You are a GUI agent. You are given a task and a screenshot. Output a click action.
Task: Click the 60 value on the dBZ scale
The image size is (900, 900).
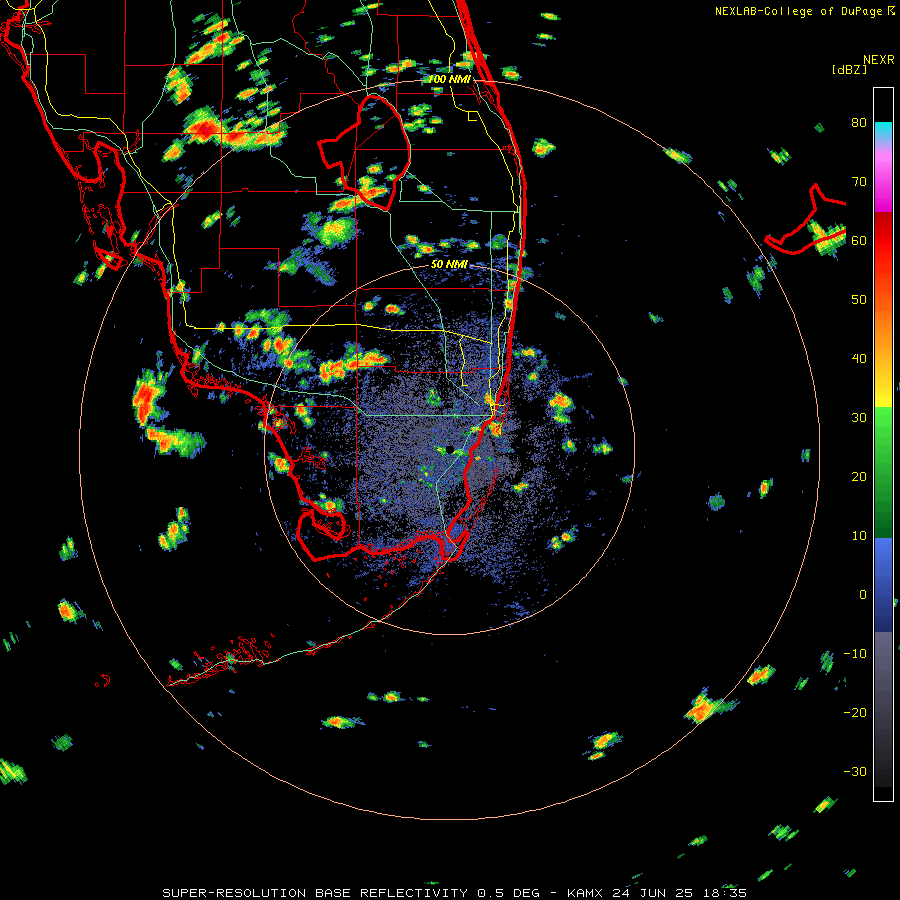pos(859,241)
